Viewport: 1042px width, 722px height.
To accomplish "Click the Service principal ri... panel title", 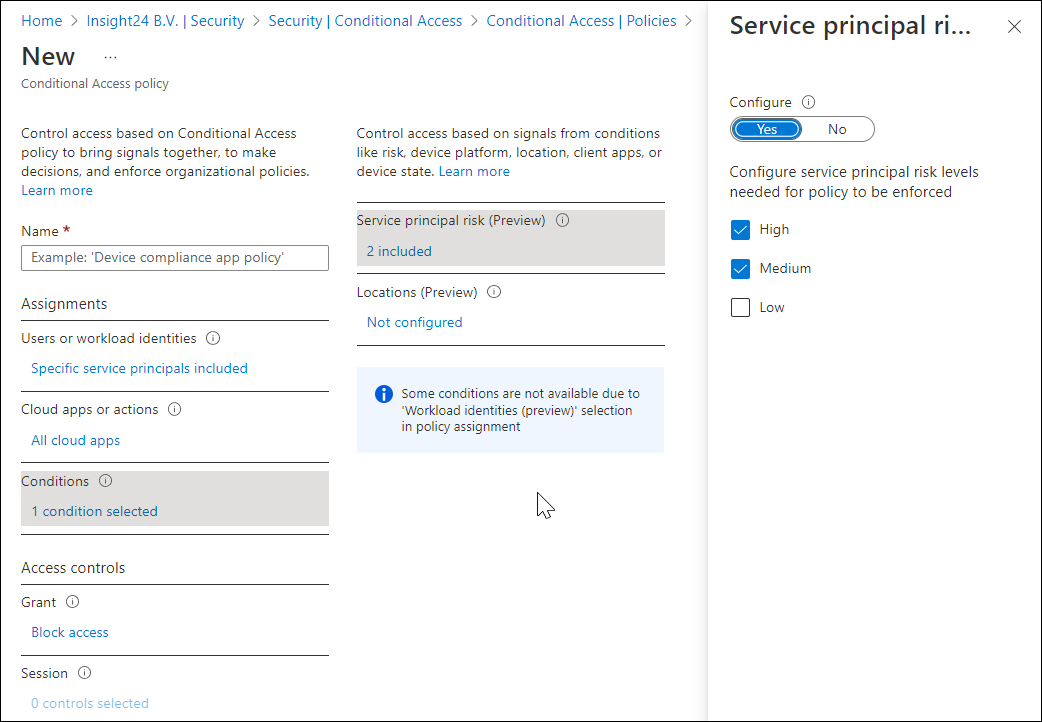I will point(850,26).
